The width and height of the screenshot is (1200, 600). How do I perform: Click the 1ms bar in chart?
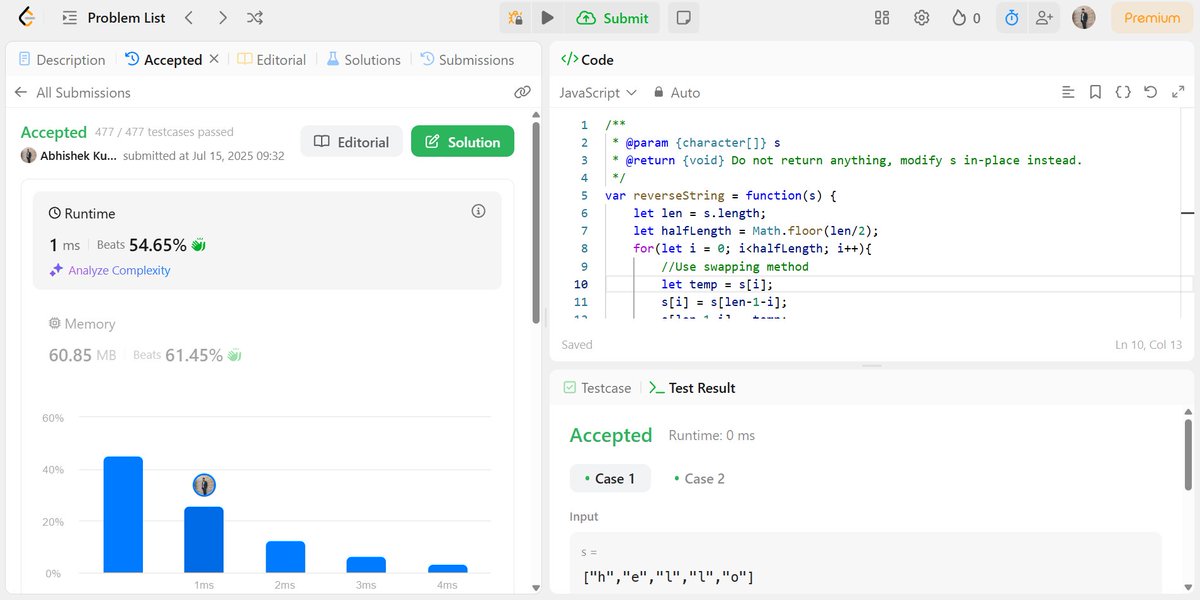pyautogui.click(x=204, y=540)
